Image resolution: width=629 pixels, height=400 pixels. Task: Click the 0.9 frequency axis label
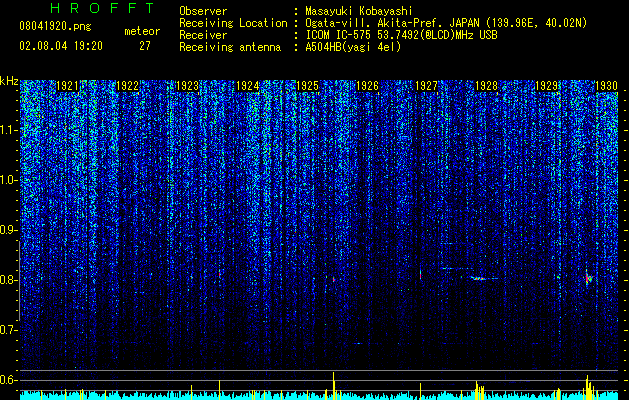[x=9, y=230]
